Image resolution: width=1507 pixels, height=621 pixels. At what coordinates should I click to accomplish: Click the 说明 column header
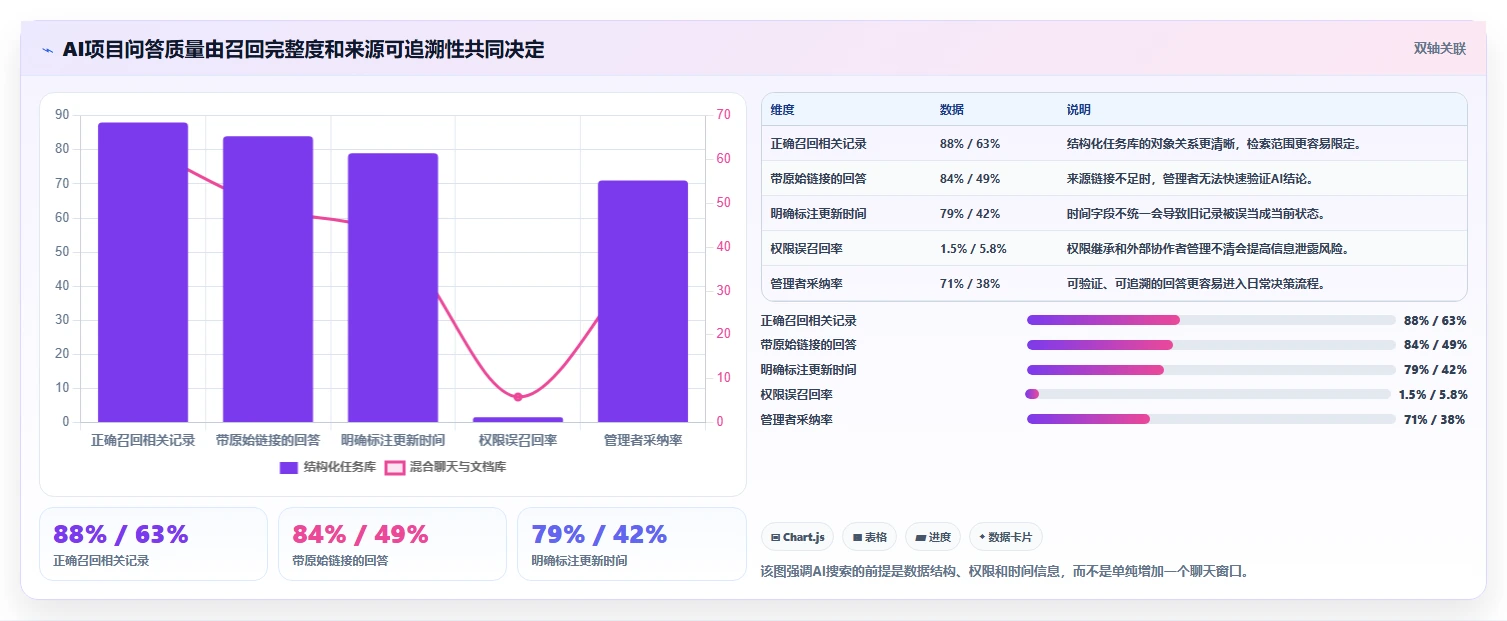1079,110
